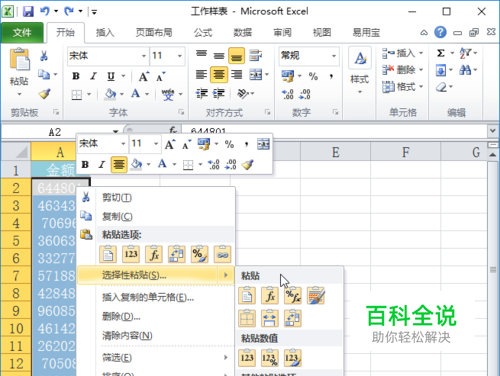Expand the Name Box dropdown arrow
The width and height of the screenshot is (500, 376).
[115, 132]
